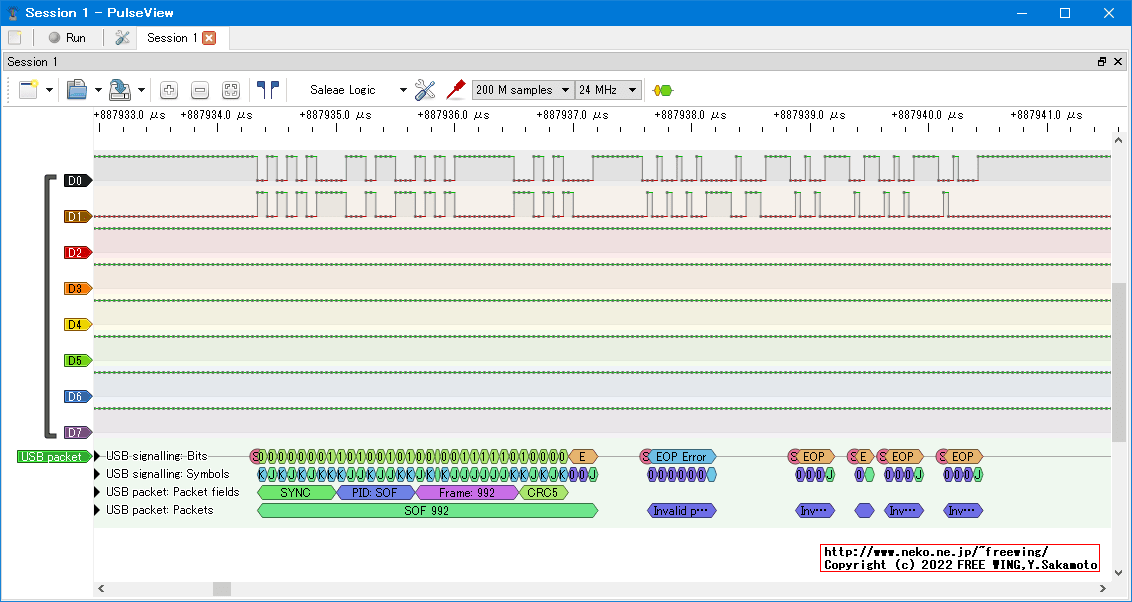Zoom in on the waveform

tap(169, 90)
